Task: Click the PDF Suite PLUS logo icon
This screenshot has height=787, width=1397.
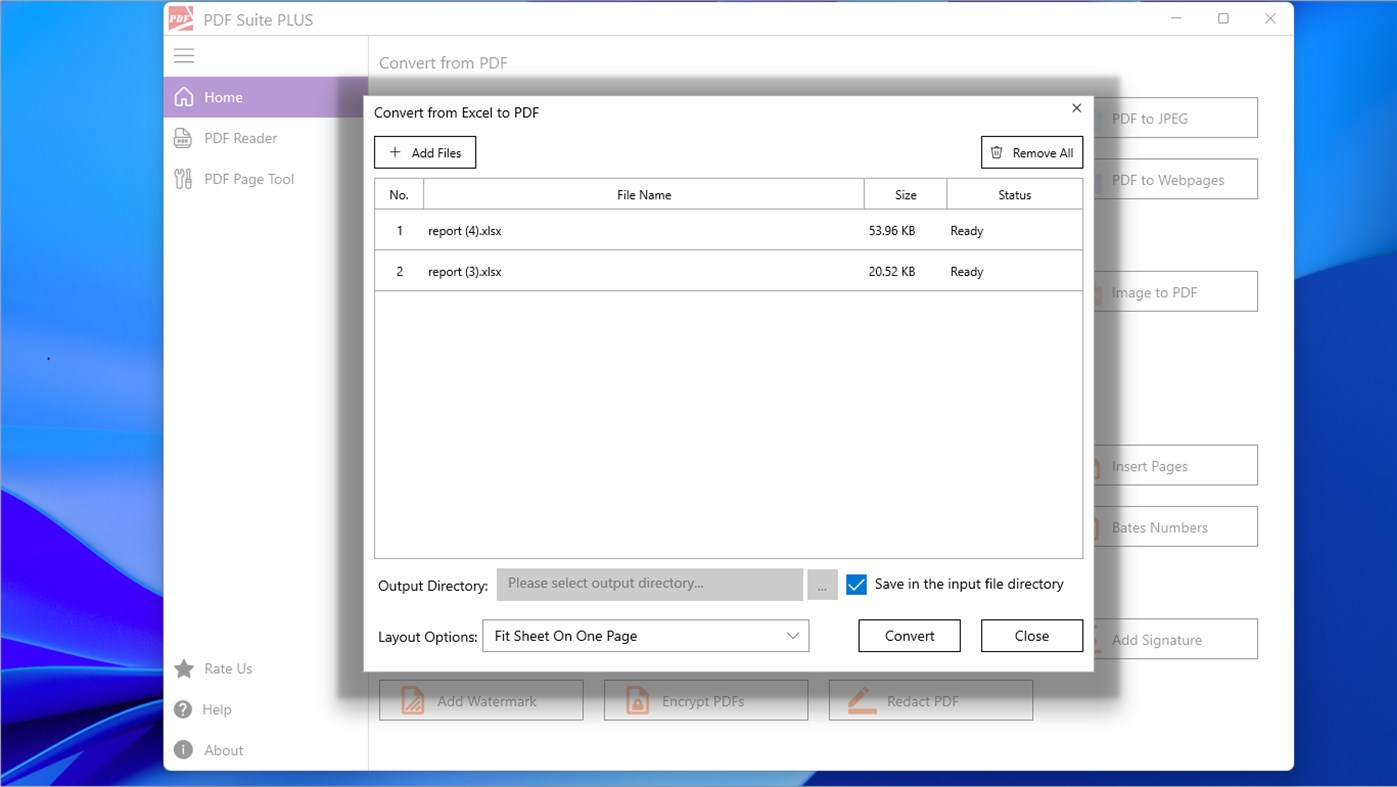Action: [x=180, y=18]
